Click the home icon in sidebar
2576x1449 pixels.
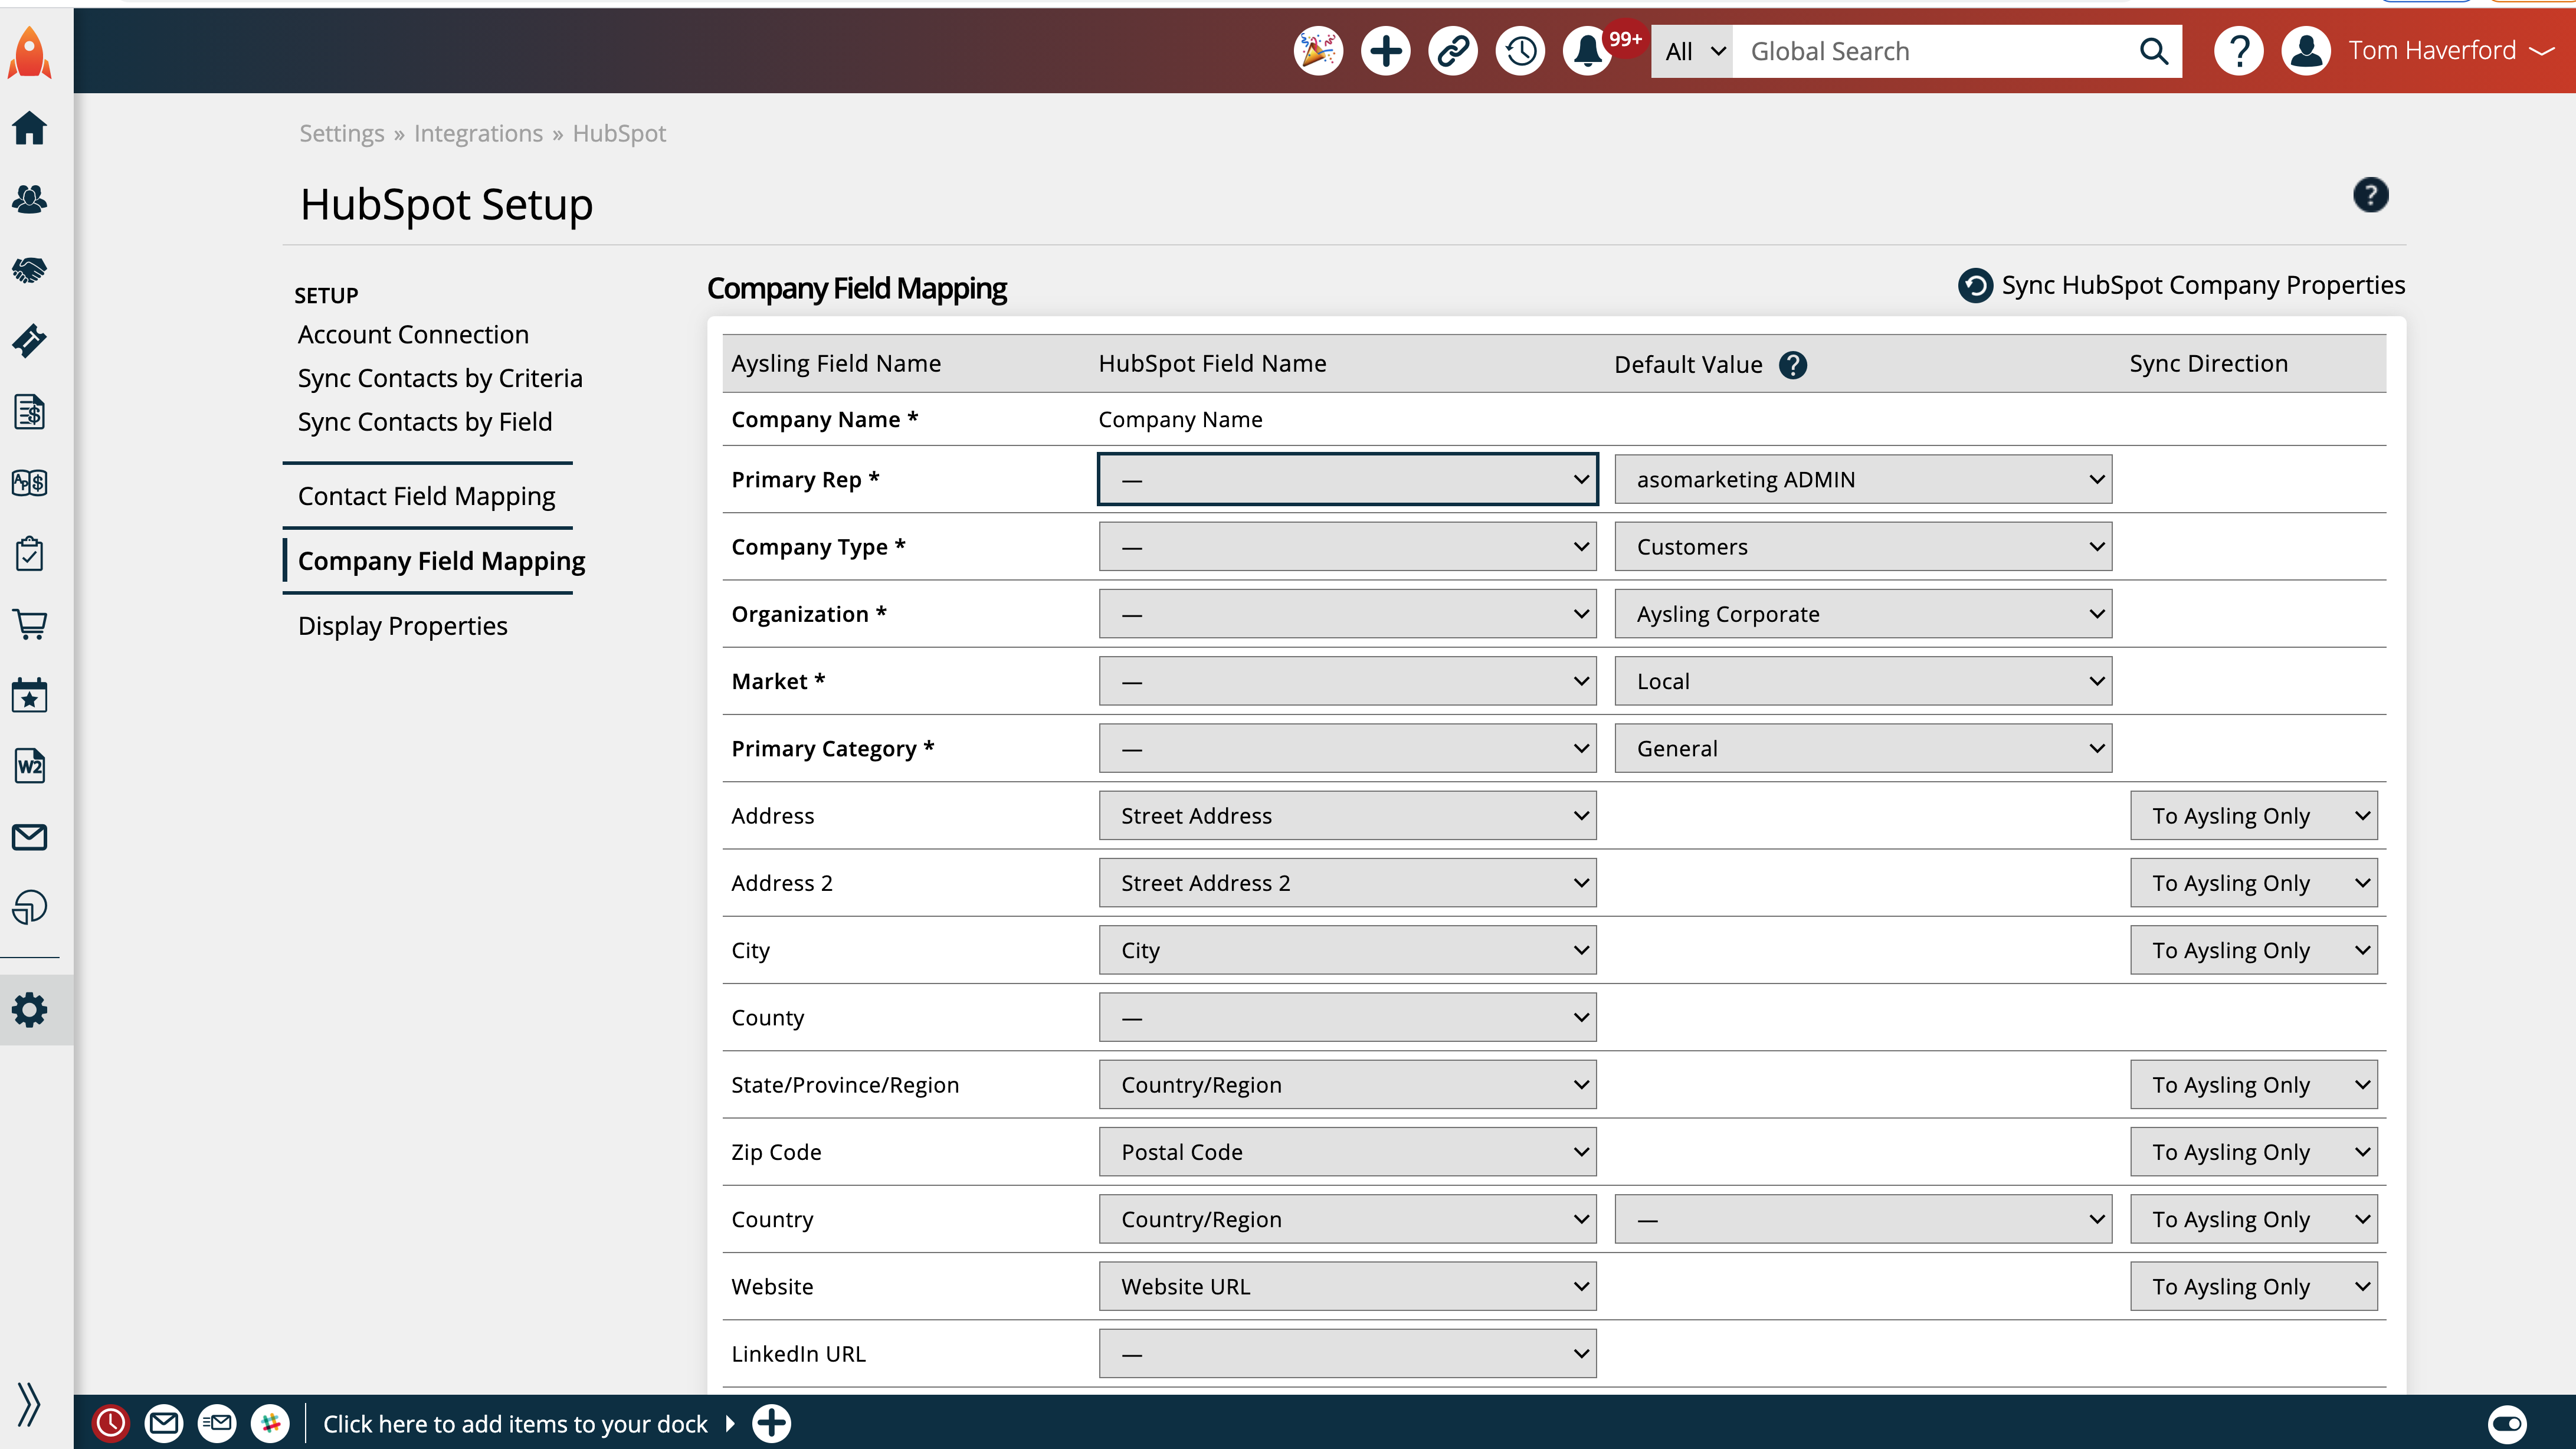coord(30,128)
